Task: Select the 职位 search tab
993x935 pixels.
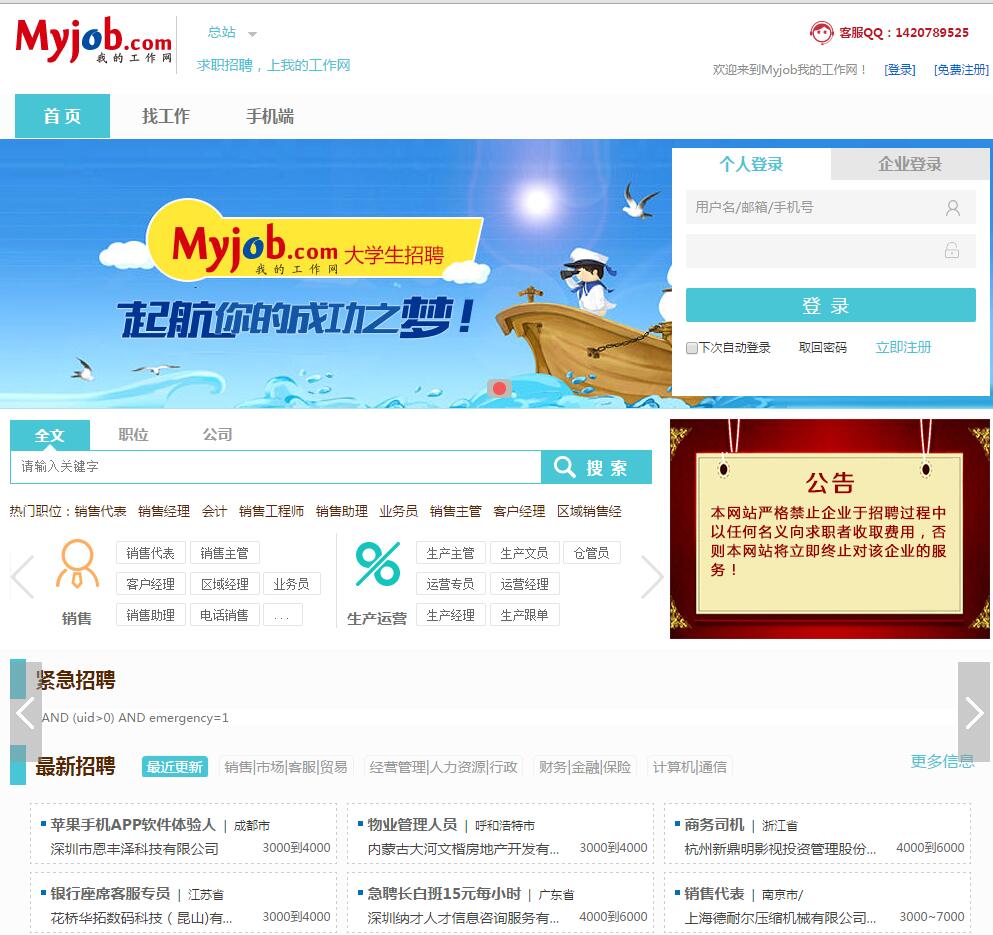Action: (x=134, y=435)
